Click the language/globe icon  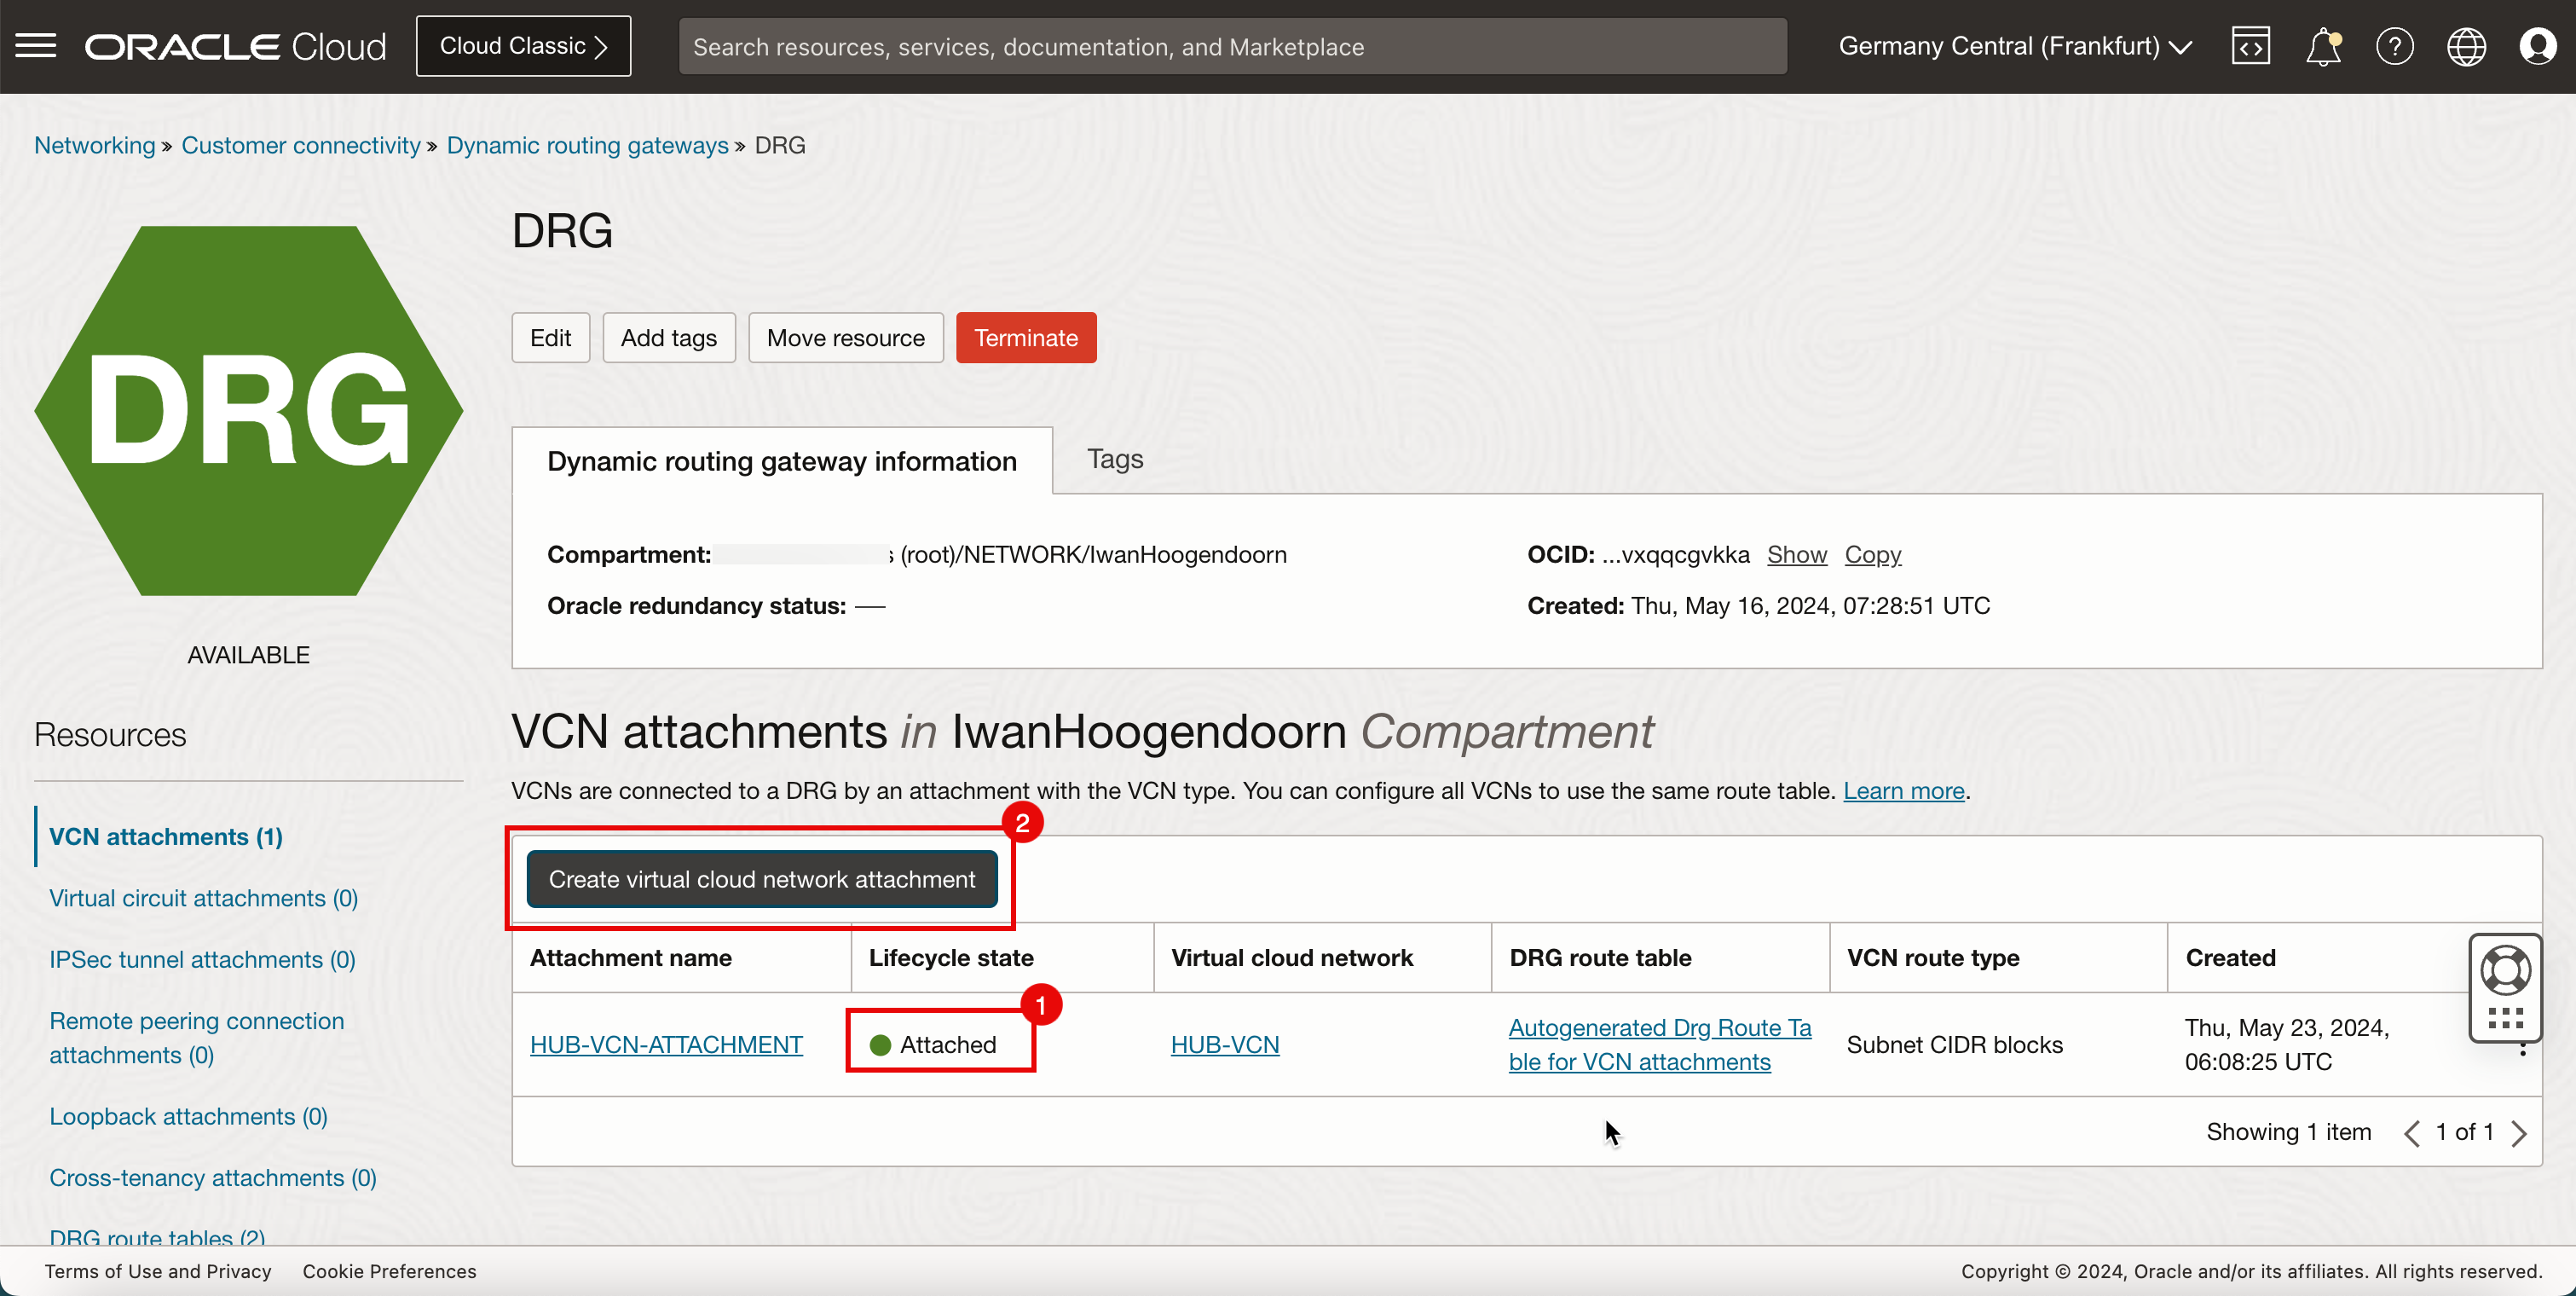(x=2465, y=46)
